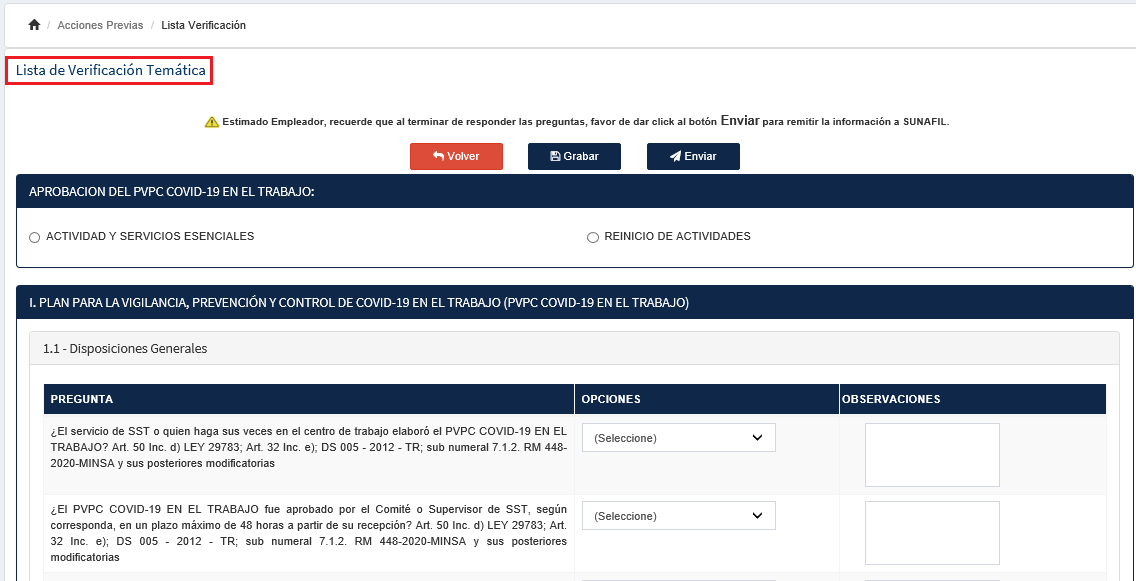Click Lista de Verificación Temática heading
Image resolution: width=1136 pixels, height=581 pixels.
click(111, 70)
